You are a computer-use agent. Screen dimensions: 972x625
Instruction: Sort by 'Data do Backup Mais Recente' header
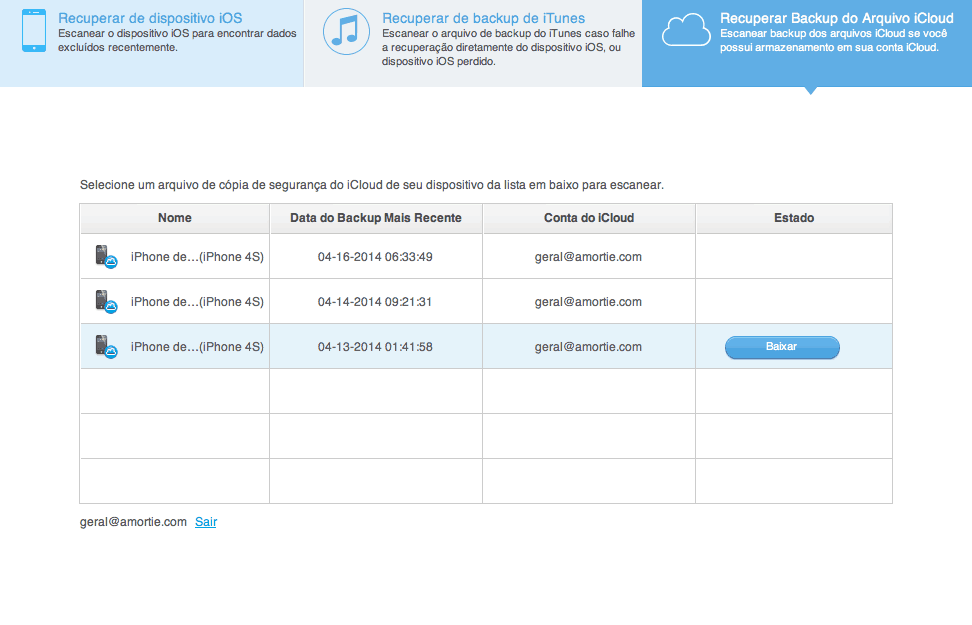376,218
